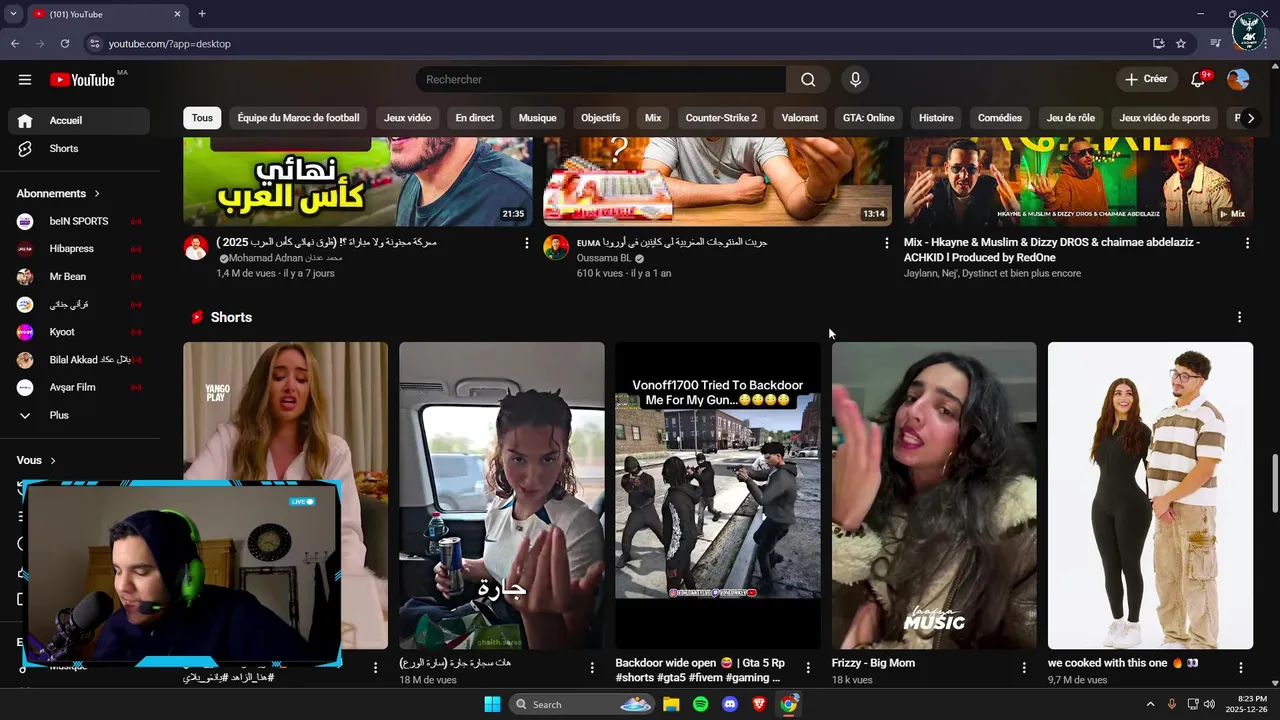1280x720 pixels.
Task: Select the Jeux vidéo chip
Action: [x=407, y=118]
